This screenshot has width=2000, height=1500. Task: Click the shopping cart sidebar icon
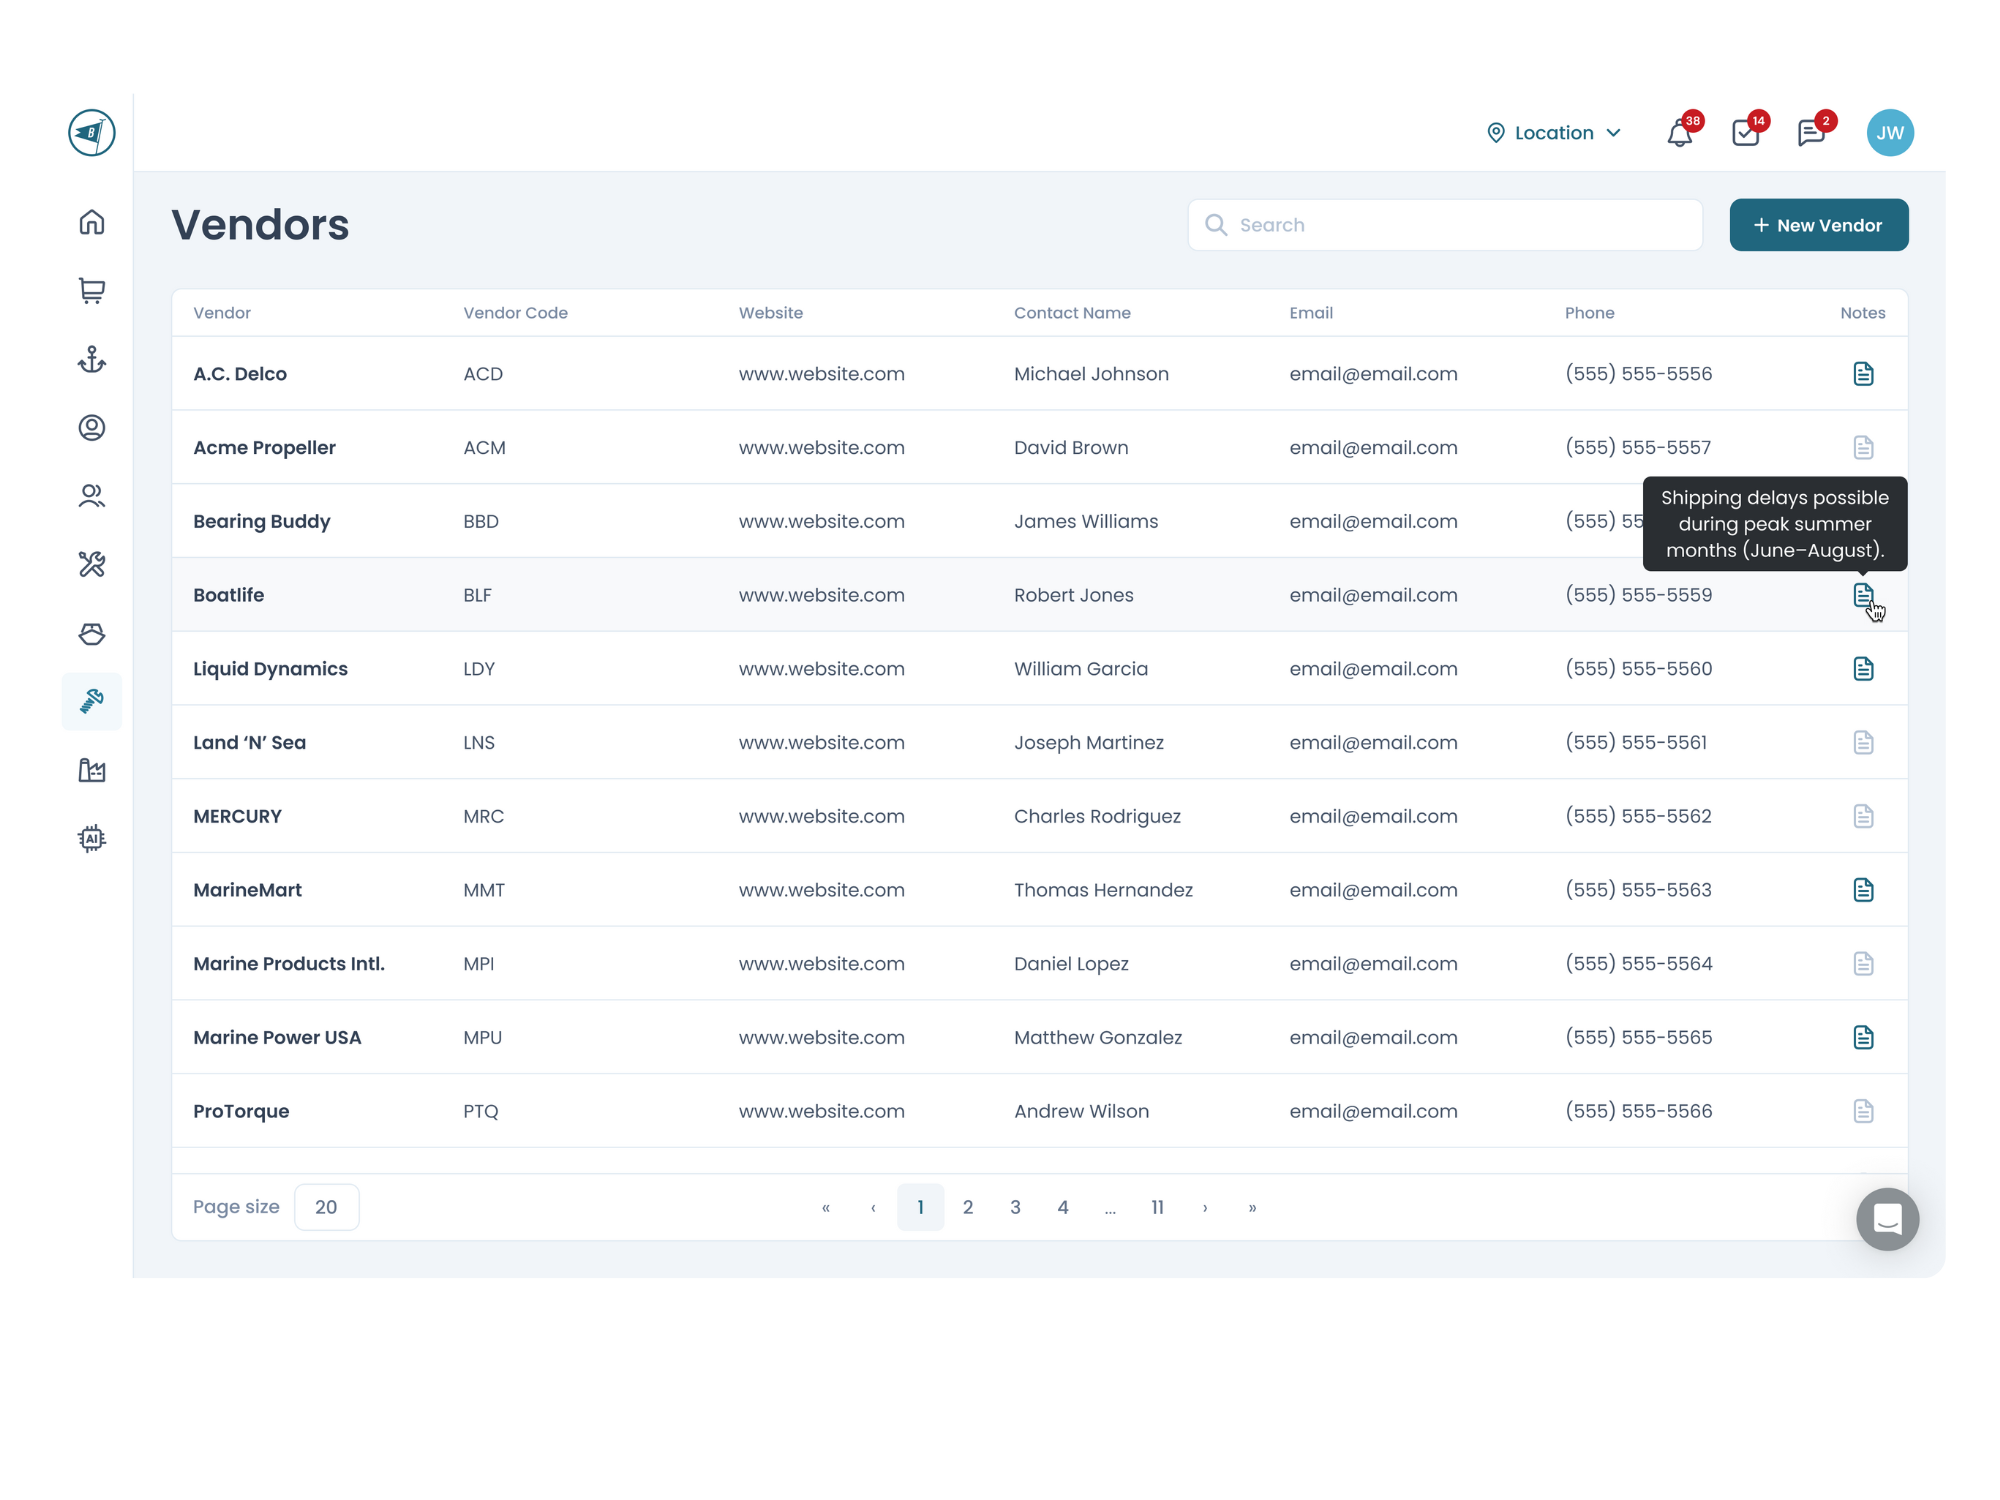tap(92, 290)
